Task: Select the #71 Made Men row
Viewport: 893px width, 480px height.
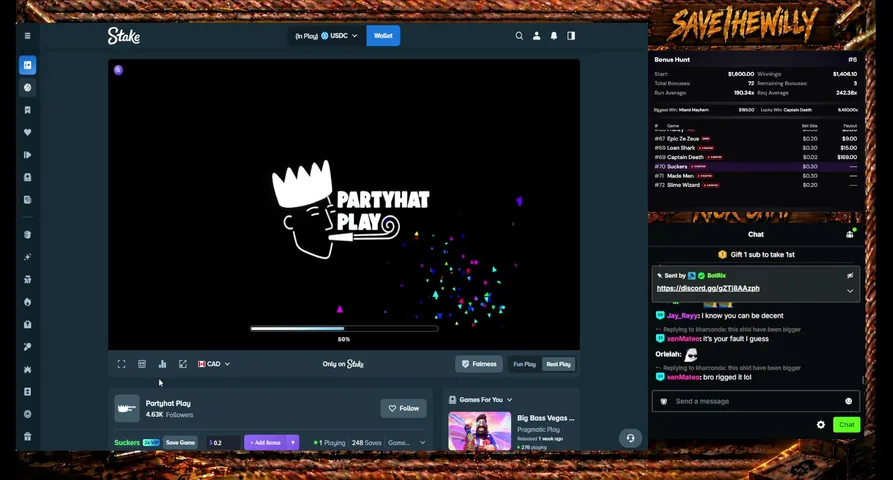Action: pyautogui.click(x=756, y=176)
